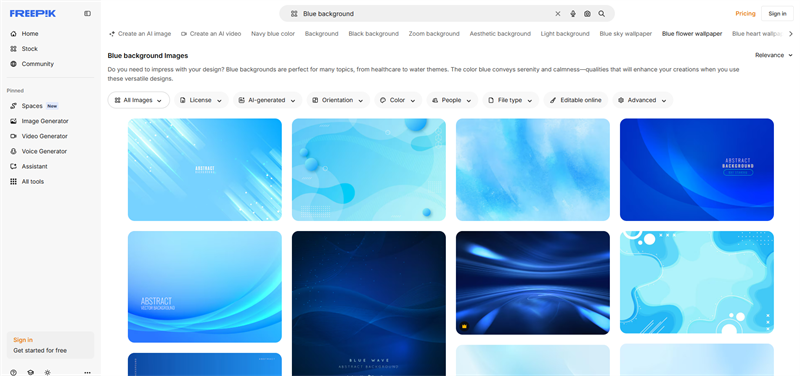This screenshot has width=800, height=376.
Task: Expand the People filter
Action: 452,100
